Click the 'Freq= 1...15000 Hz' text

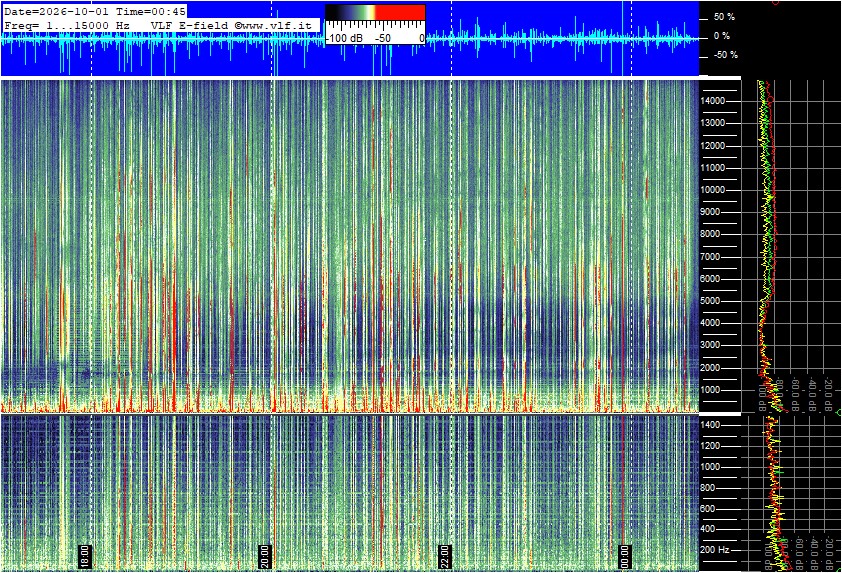67,25
